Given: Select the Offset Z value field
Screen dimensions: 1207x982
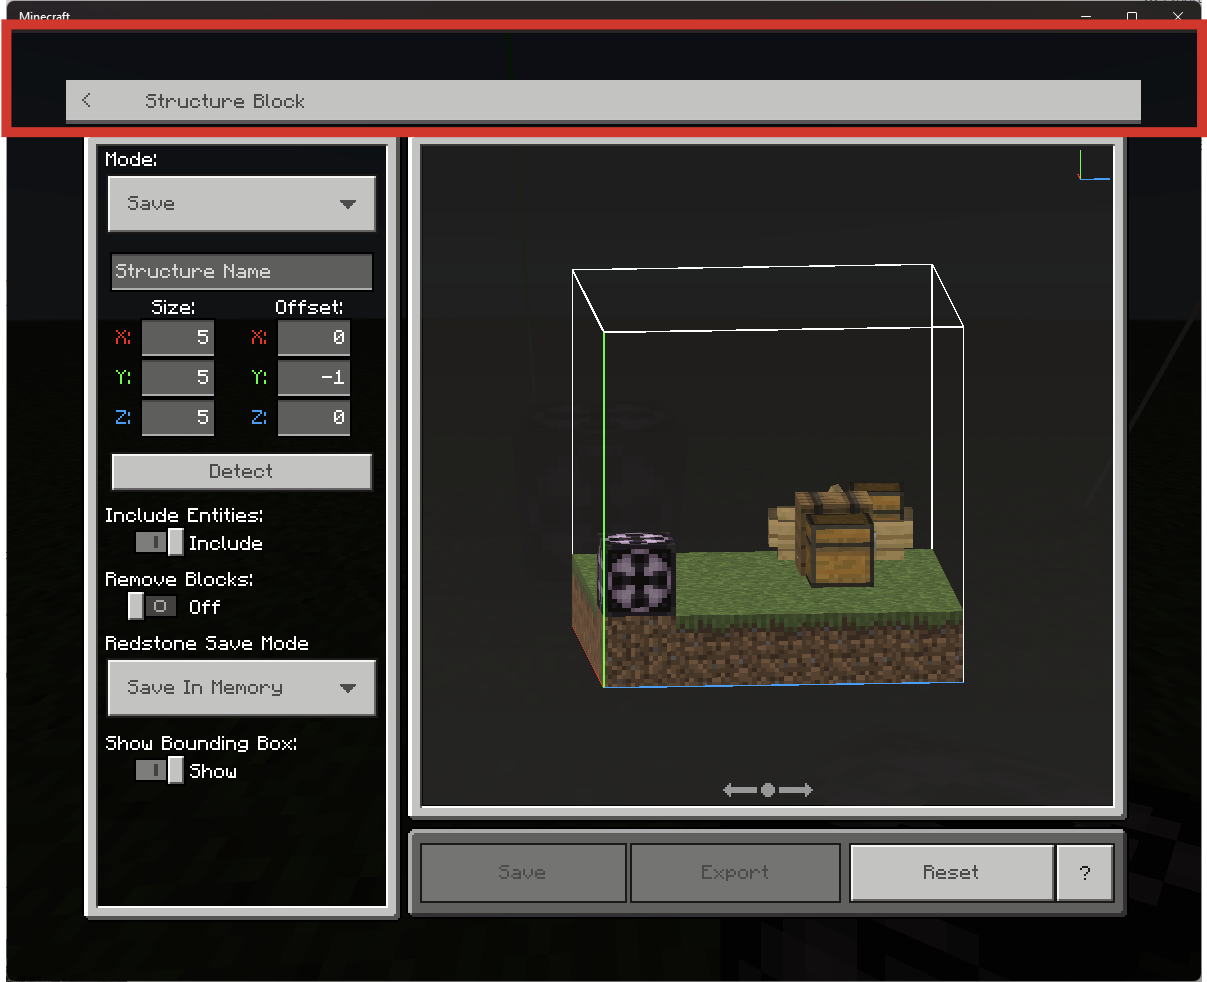Looking at the screenshot, I should [314, 417].
